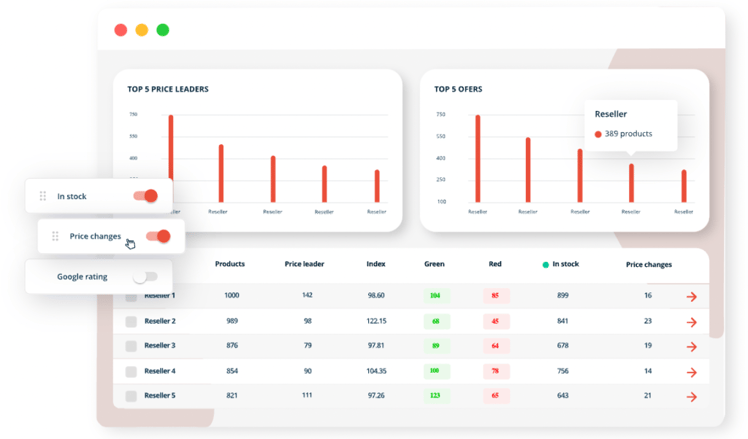Click red badge 45 for Reseller 2

(496, 322)
